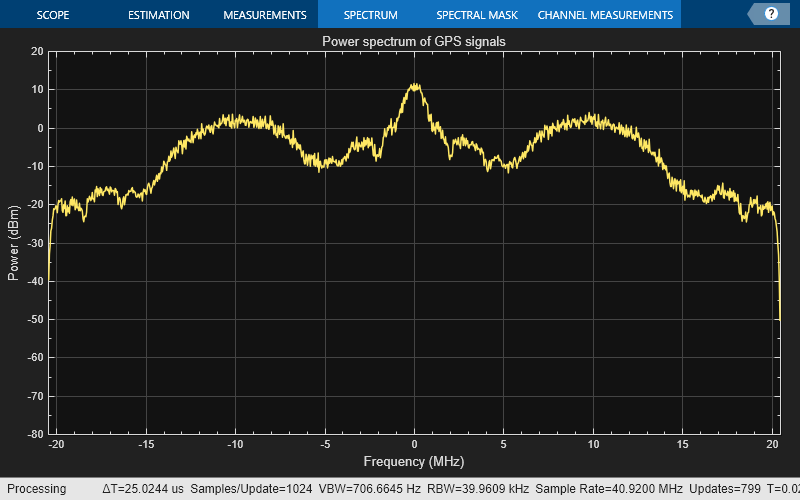Click the spectrum peak at 0 MHz
Image resolution: width=800 pixels, height=500 pixels.
(x=415, y=86)
